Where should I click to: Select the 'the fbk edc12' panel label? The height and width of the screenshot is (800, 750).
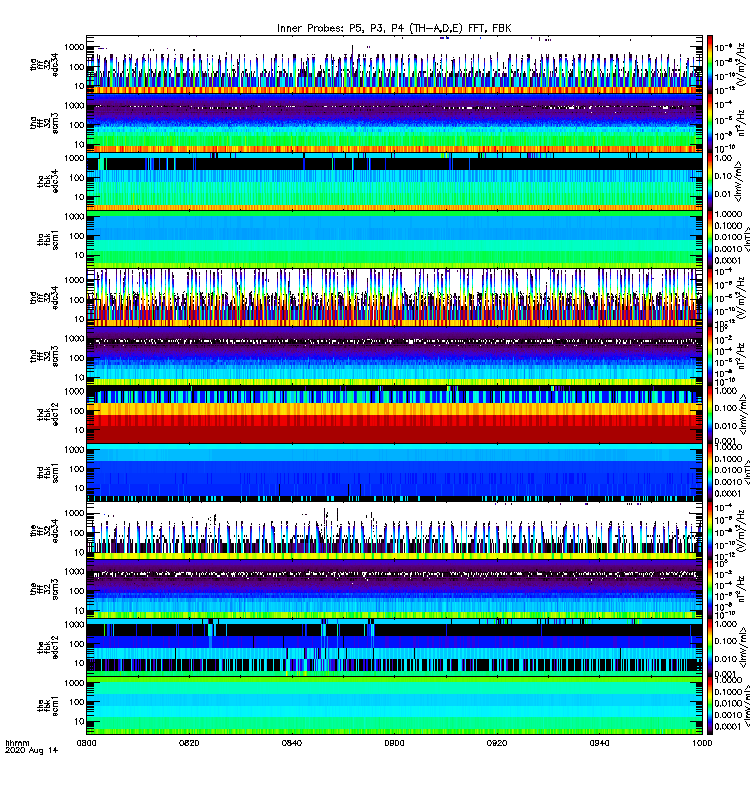pos(48,647)
